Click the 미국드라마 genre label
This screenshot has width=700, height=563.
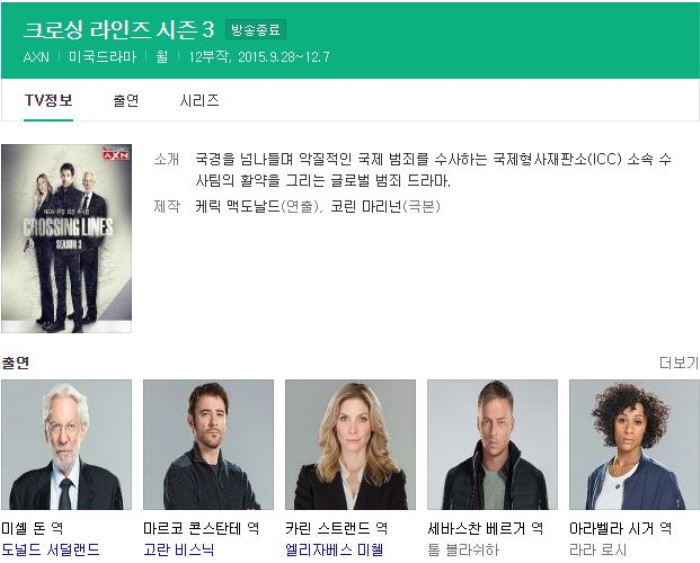pos(102,57)
